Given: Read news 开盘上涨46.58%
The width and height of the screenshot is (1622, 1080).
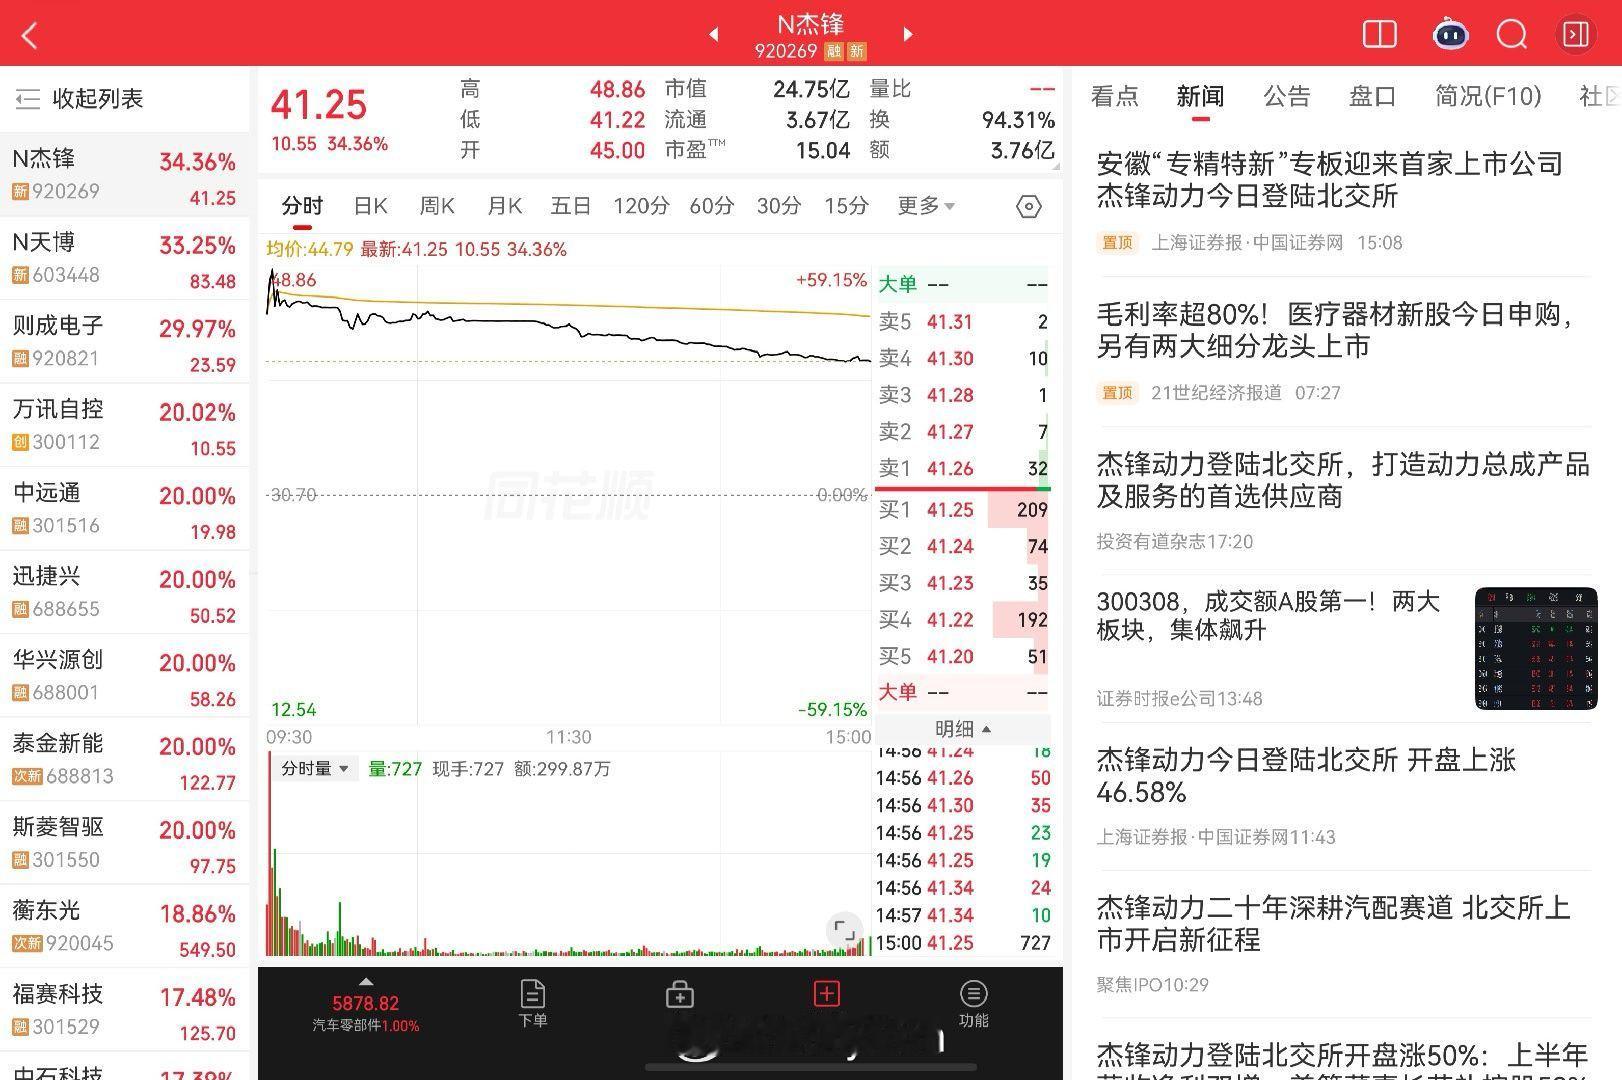Looking at the screenshot, I should [1306, 776].
